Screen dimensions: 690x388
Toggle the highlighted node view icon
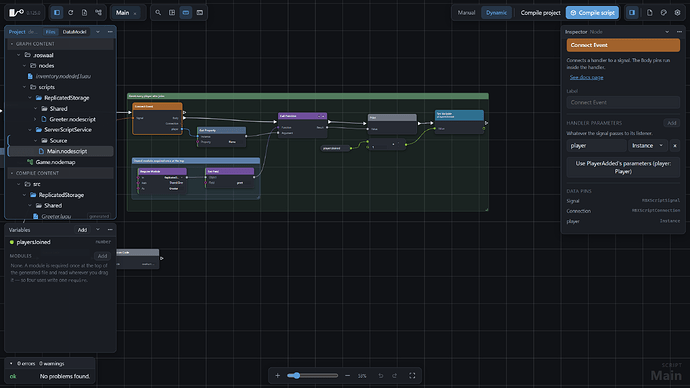coord(186,13)
